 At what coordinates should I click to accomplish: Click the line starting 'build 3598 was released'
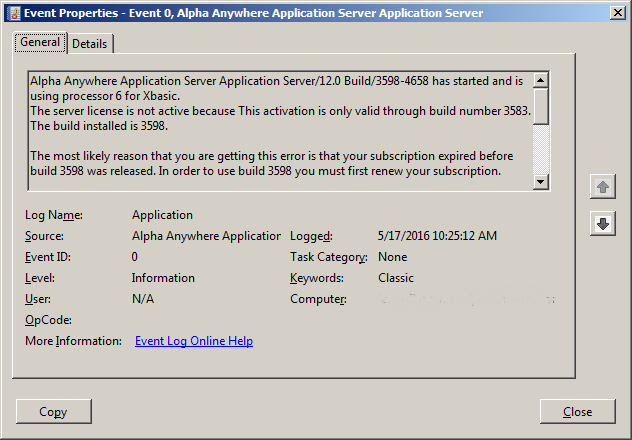266,171
